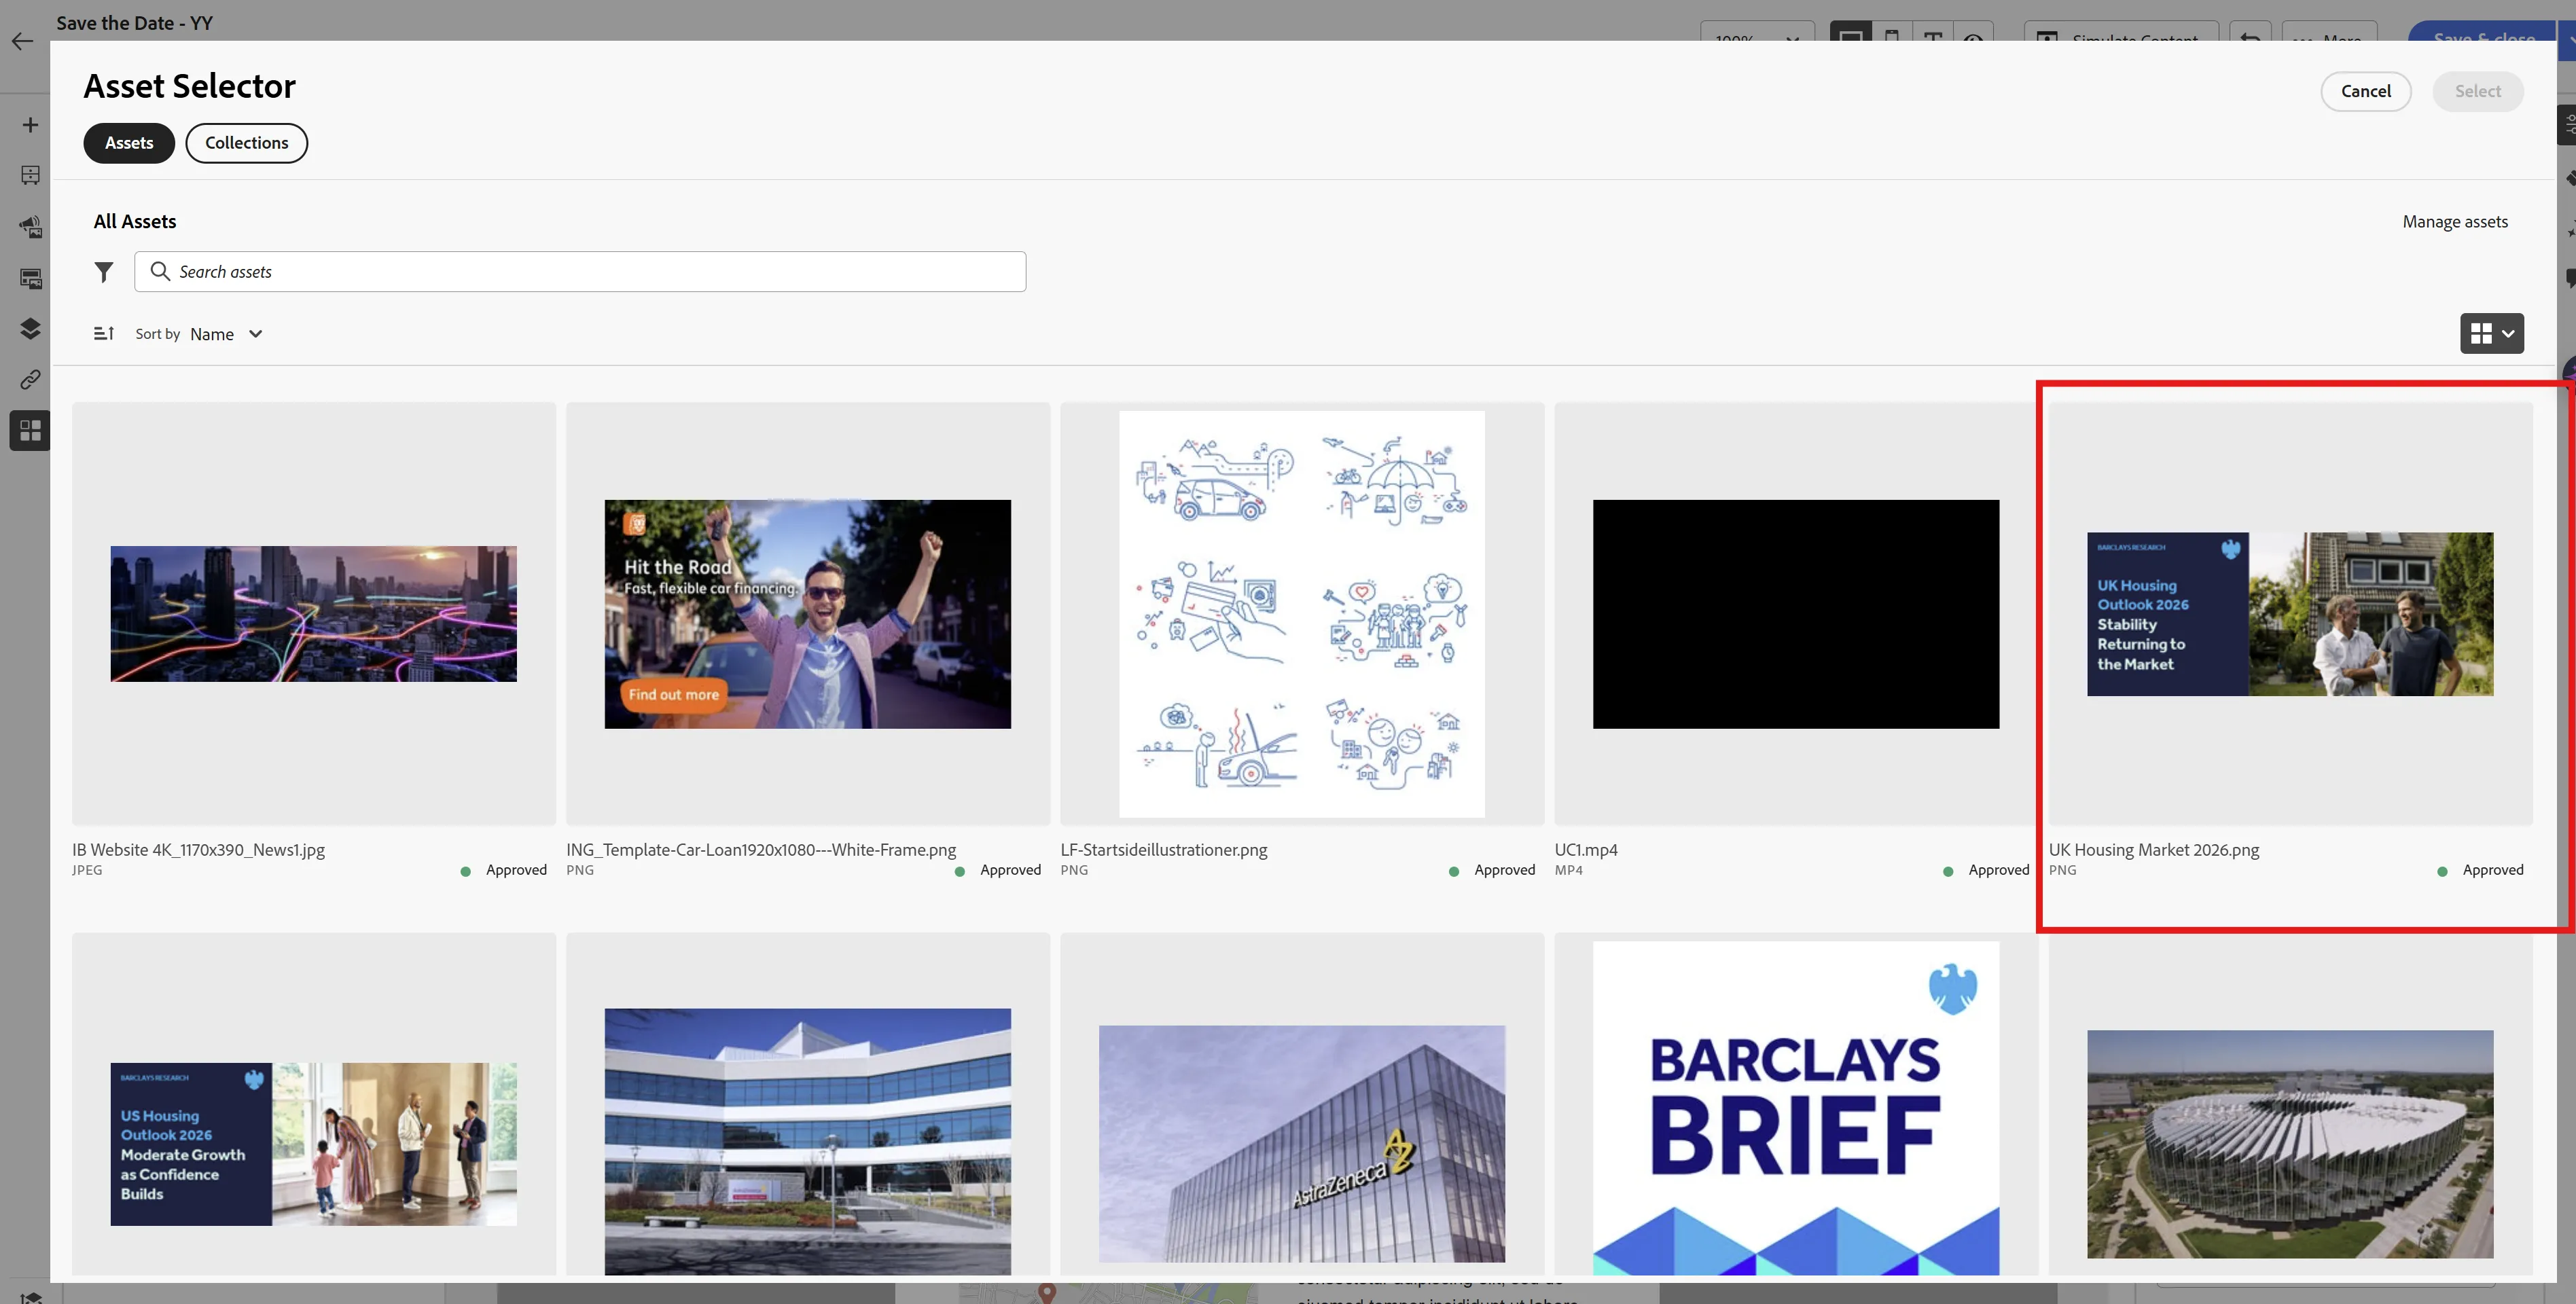The width and height of the screenshot is (2576, 1304).
Task: Open the Manage assets link
Action: 2455,222
